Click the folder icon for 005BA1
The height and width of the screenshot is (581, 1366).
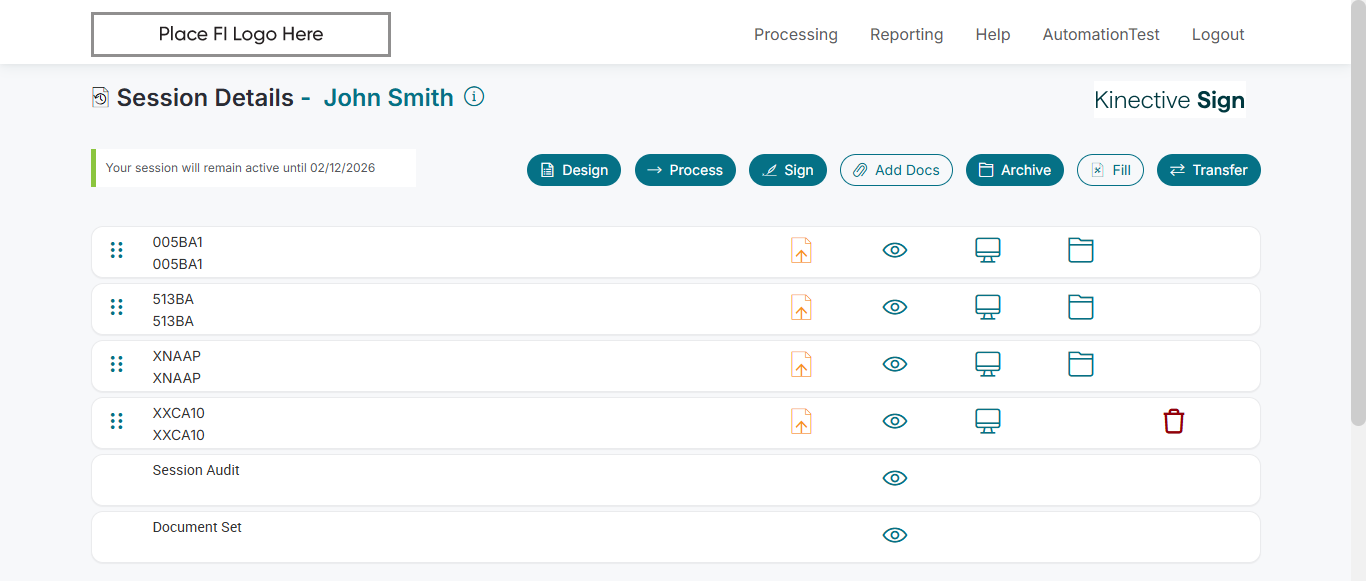tap(1080, 250)
